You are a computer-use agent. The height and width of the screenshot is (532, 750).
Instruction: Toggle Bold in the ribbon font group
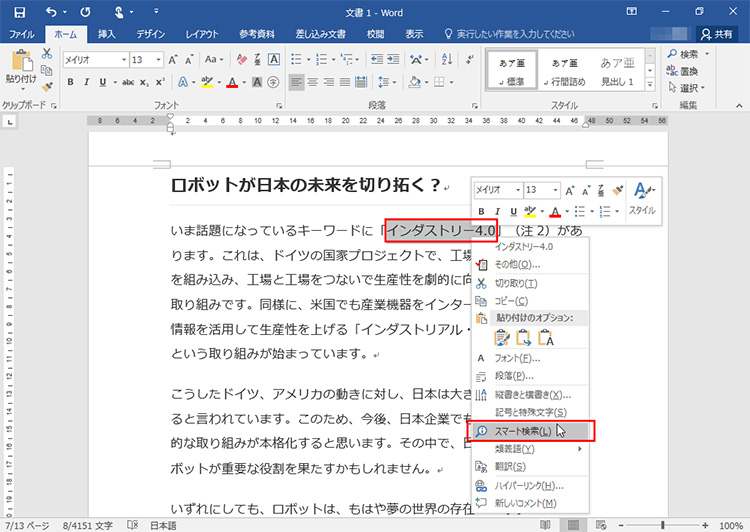tap(70, 81)
